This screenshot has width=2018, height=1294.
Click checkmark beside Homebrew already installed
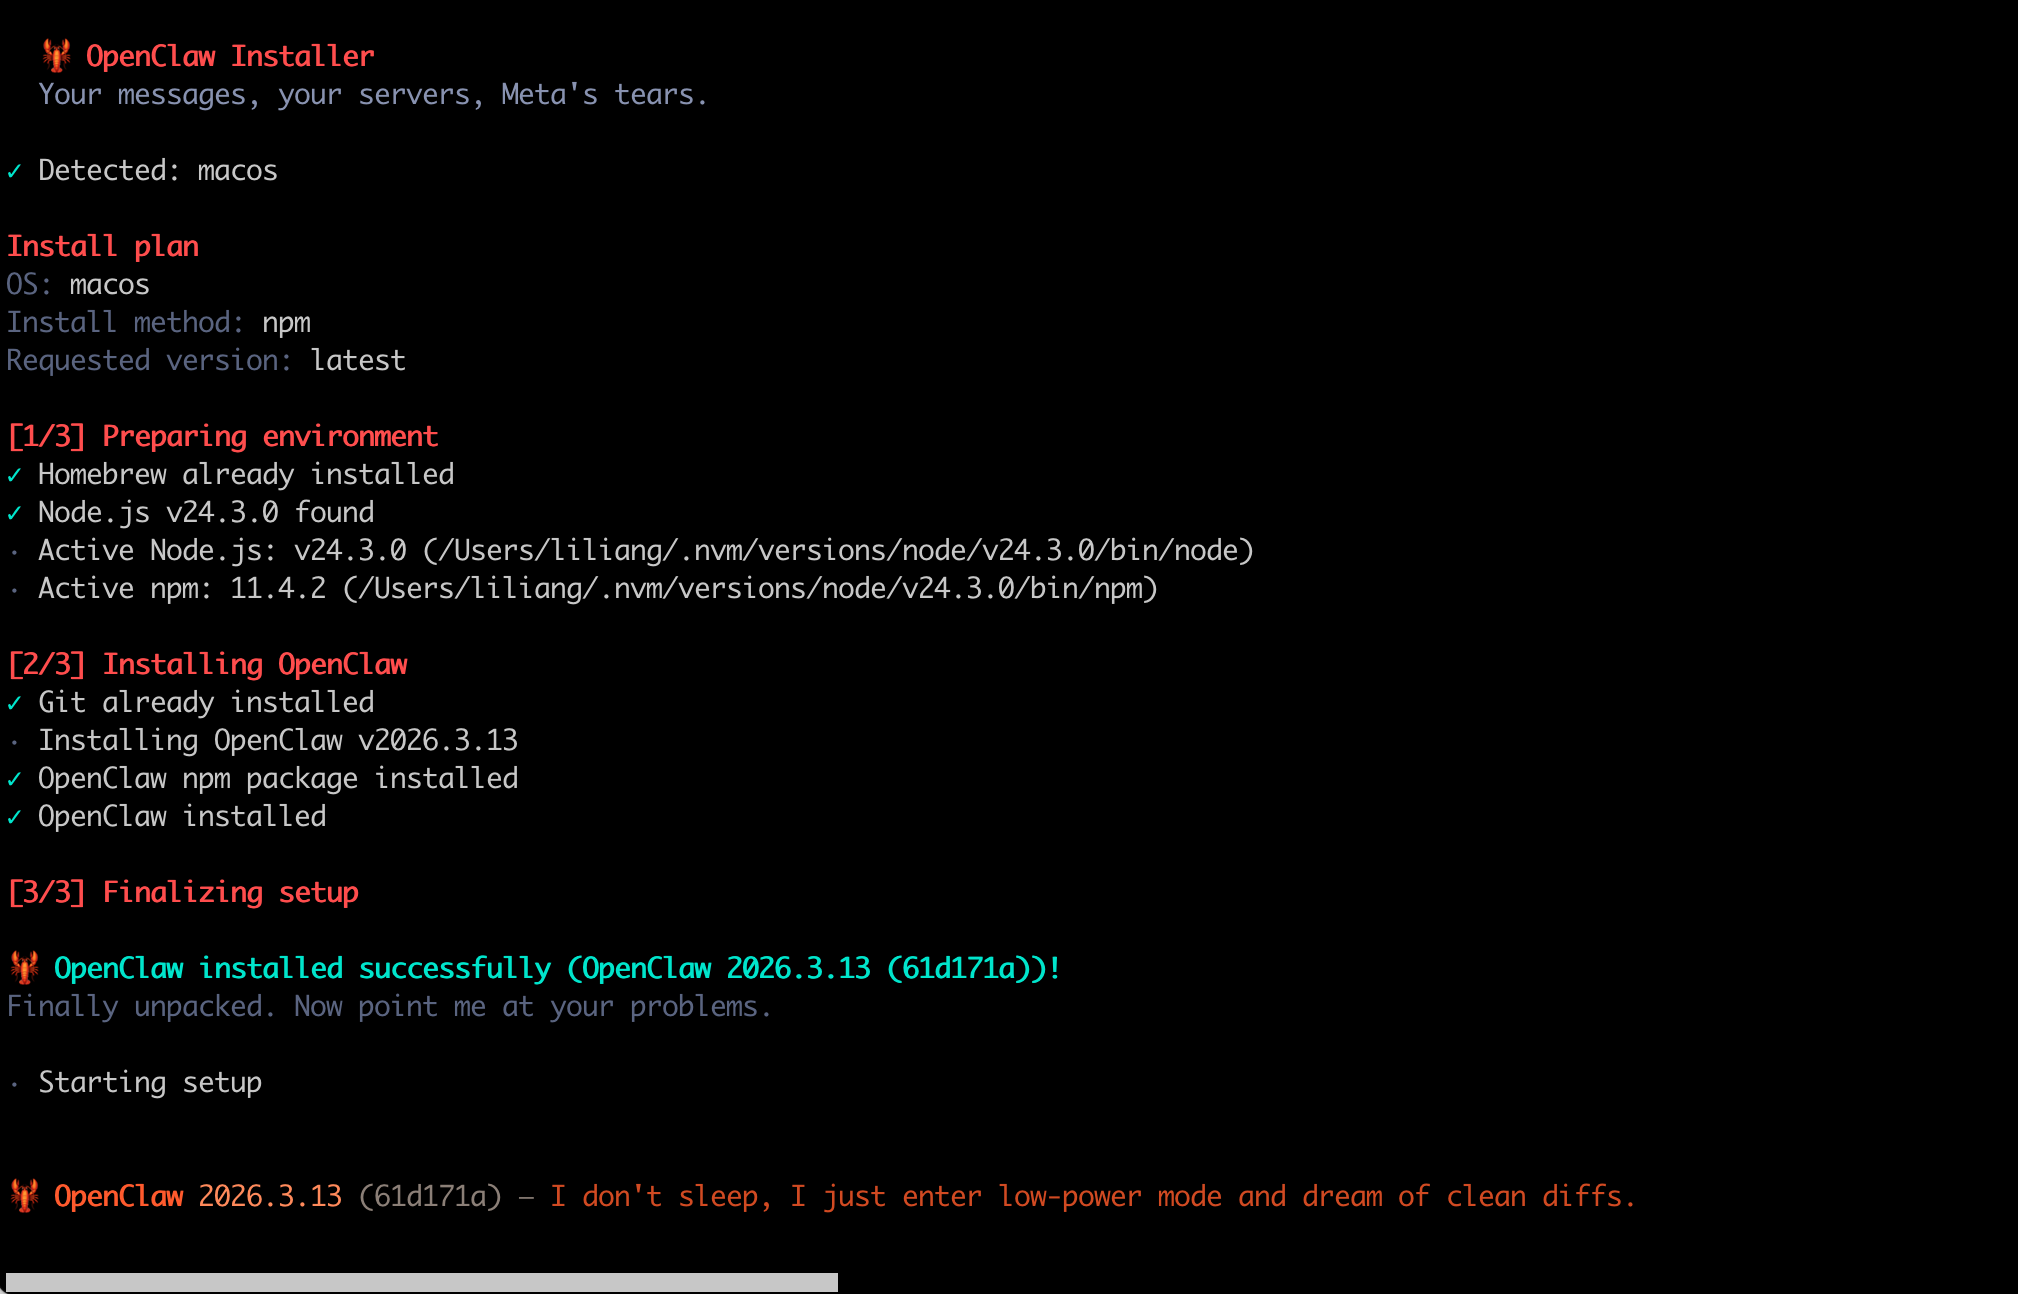pos(14,476)
